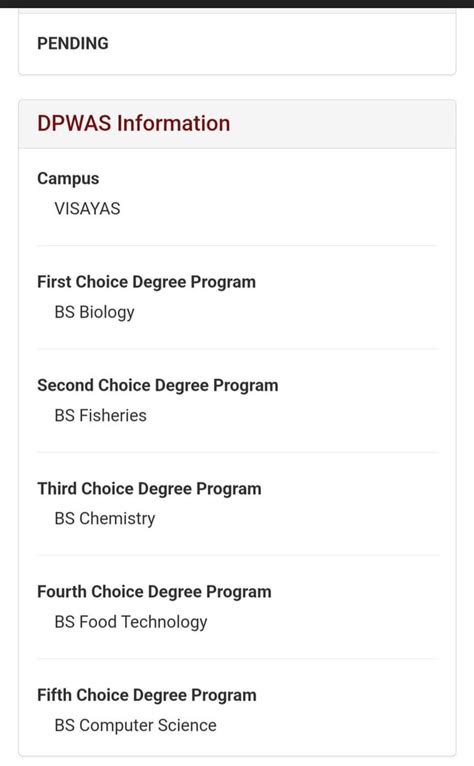Click the First Choice Degree Program label
Screen dimensions: 474x766
[147, 282]
